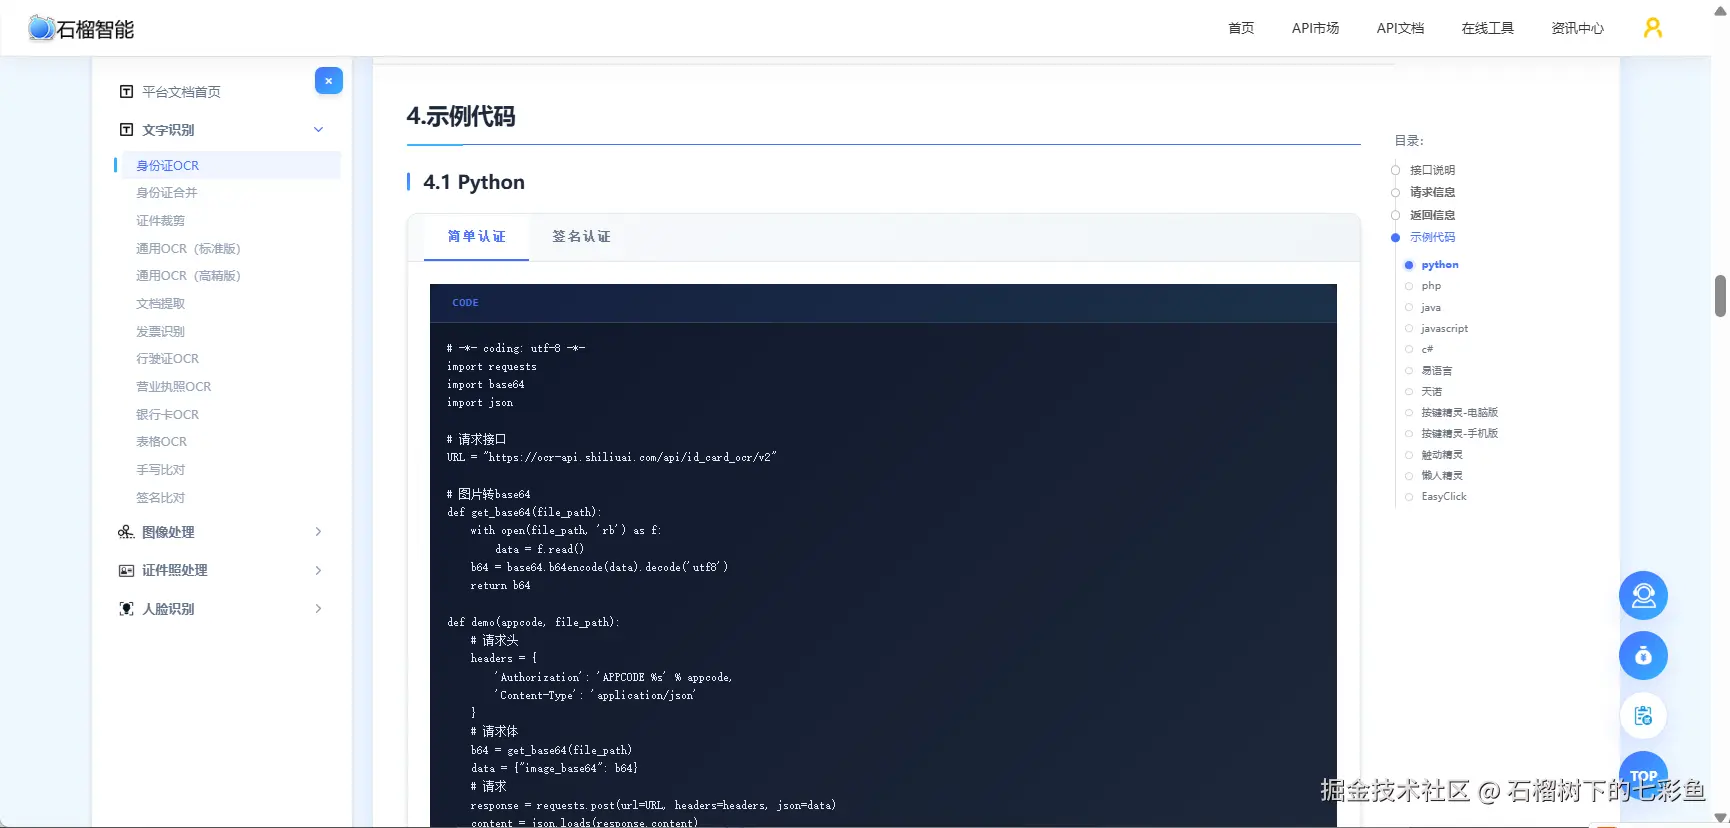Click the 4.1 Python section heading

474,182
